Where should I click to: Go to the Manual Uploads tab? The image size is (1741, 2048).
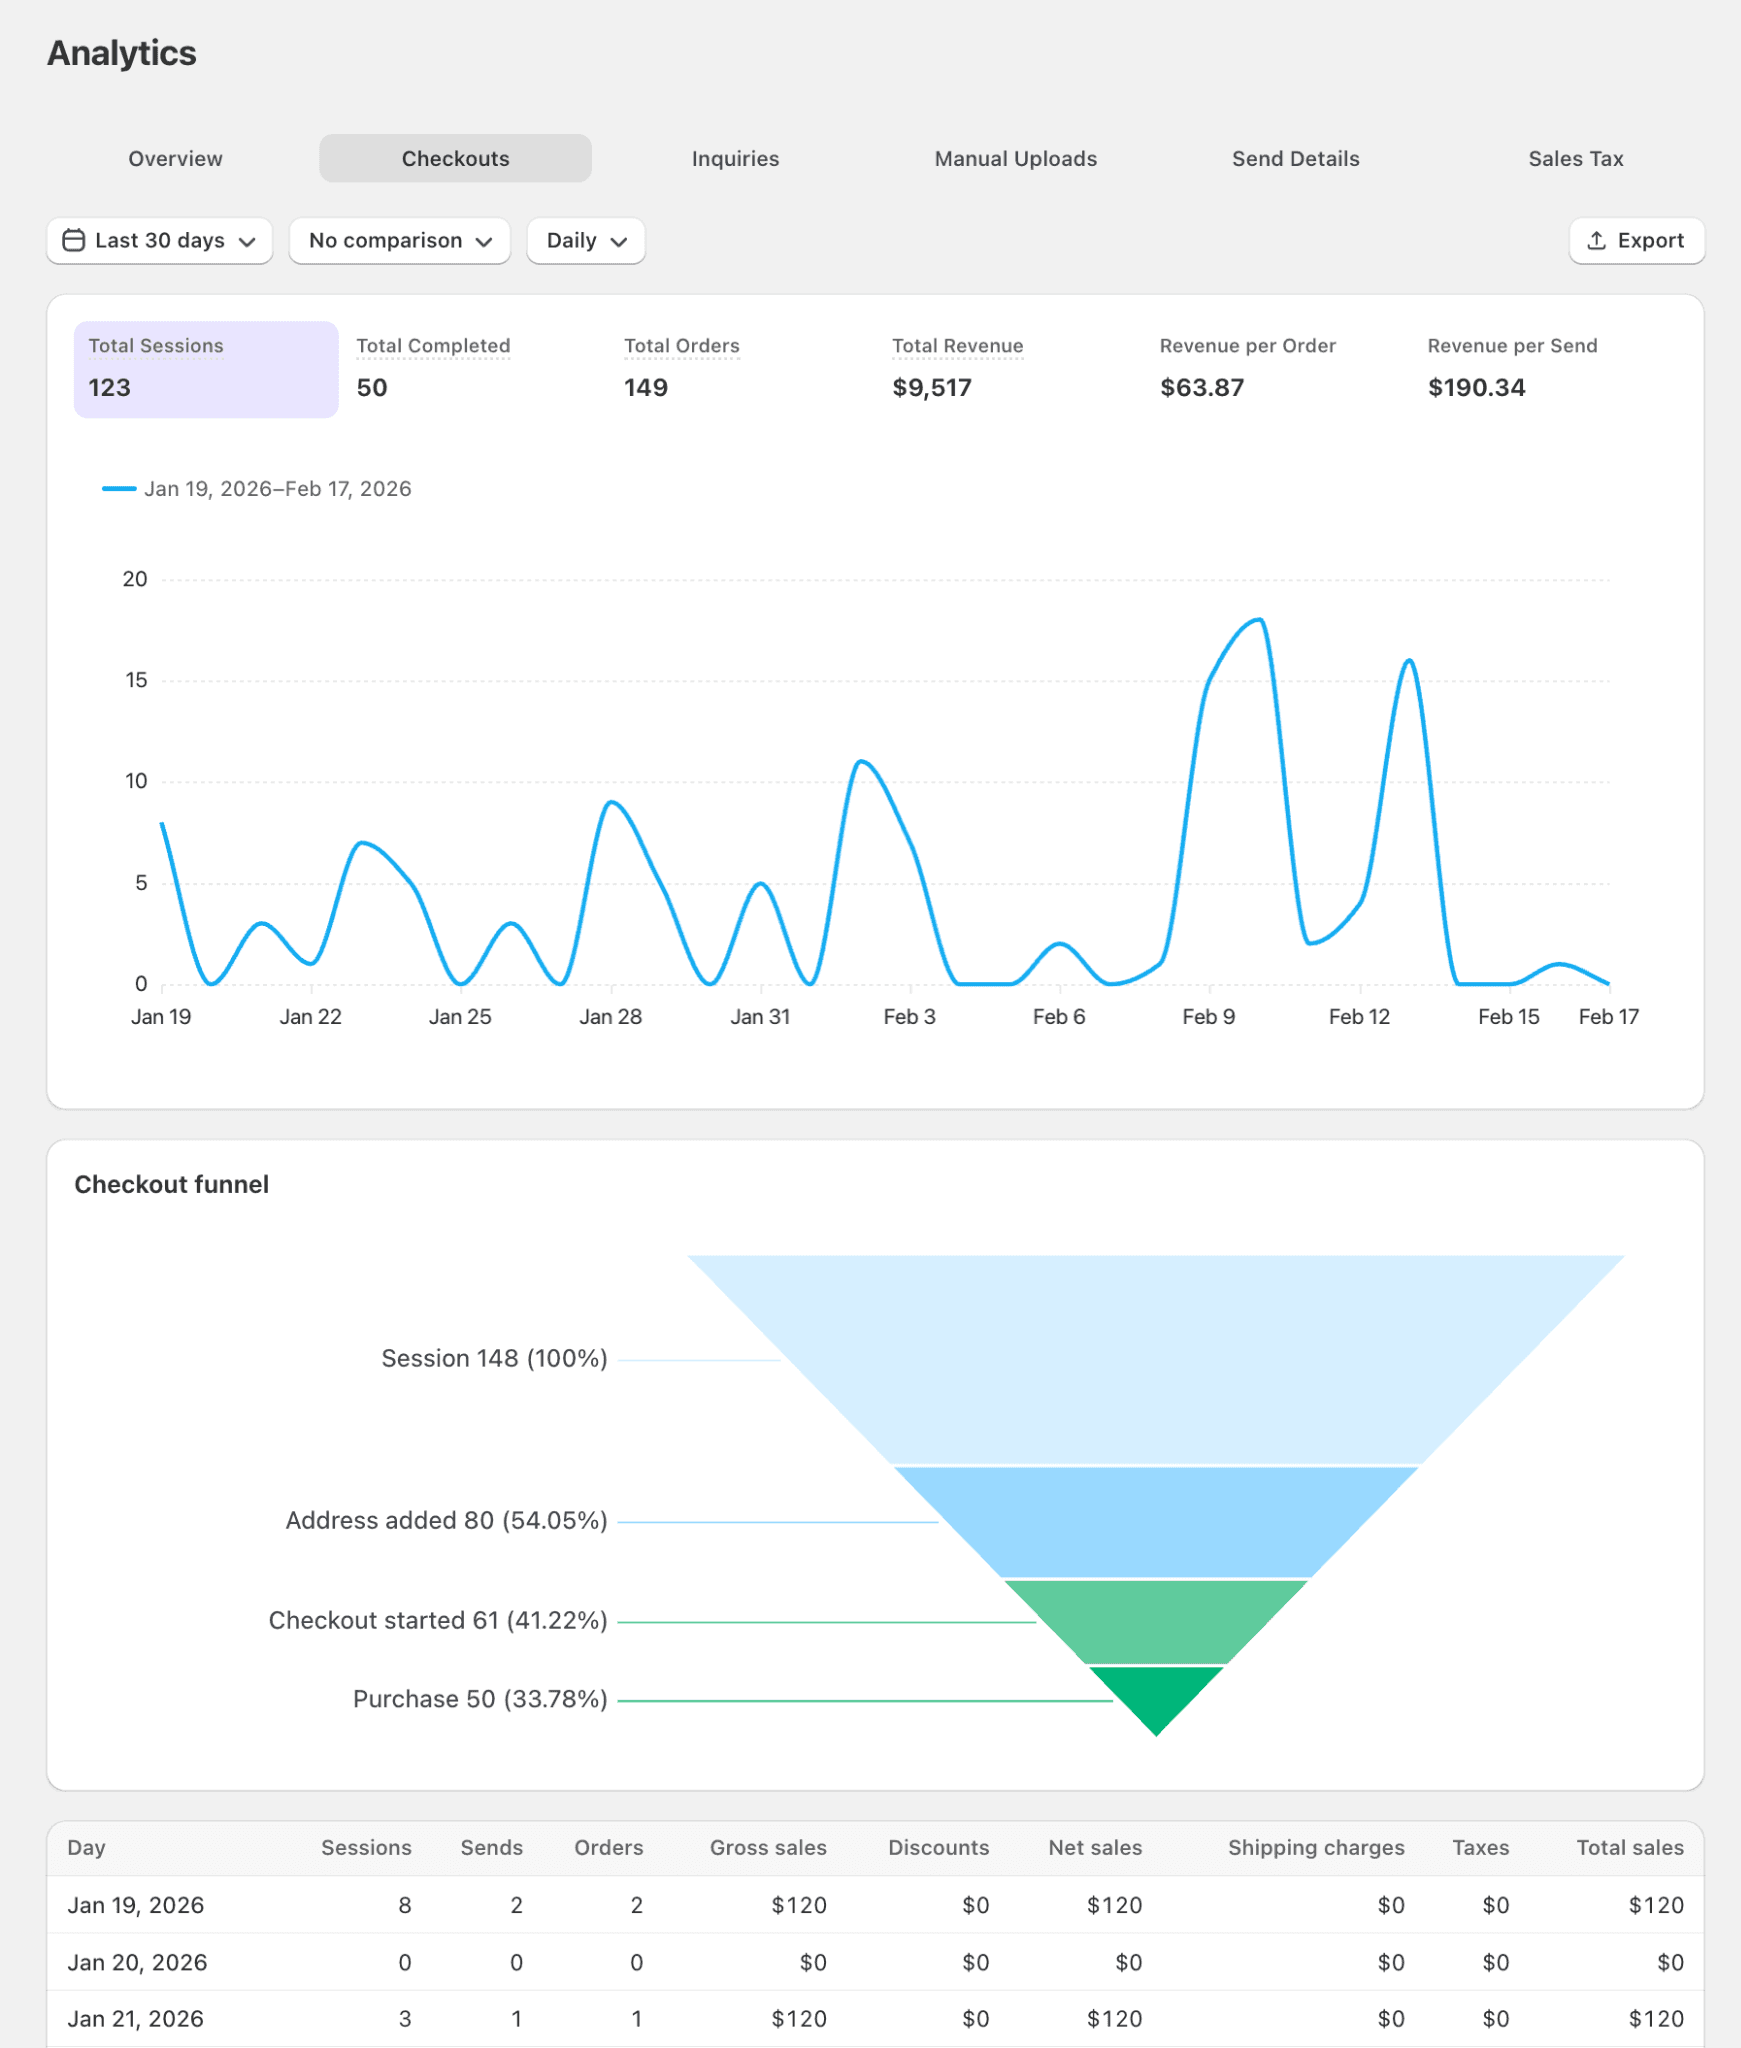(1015, 159)
